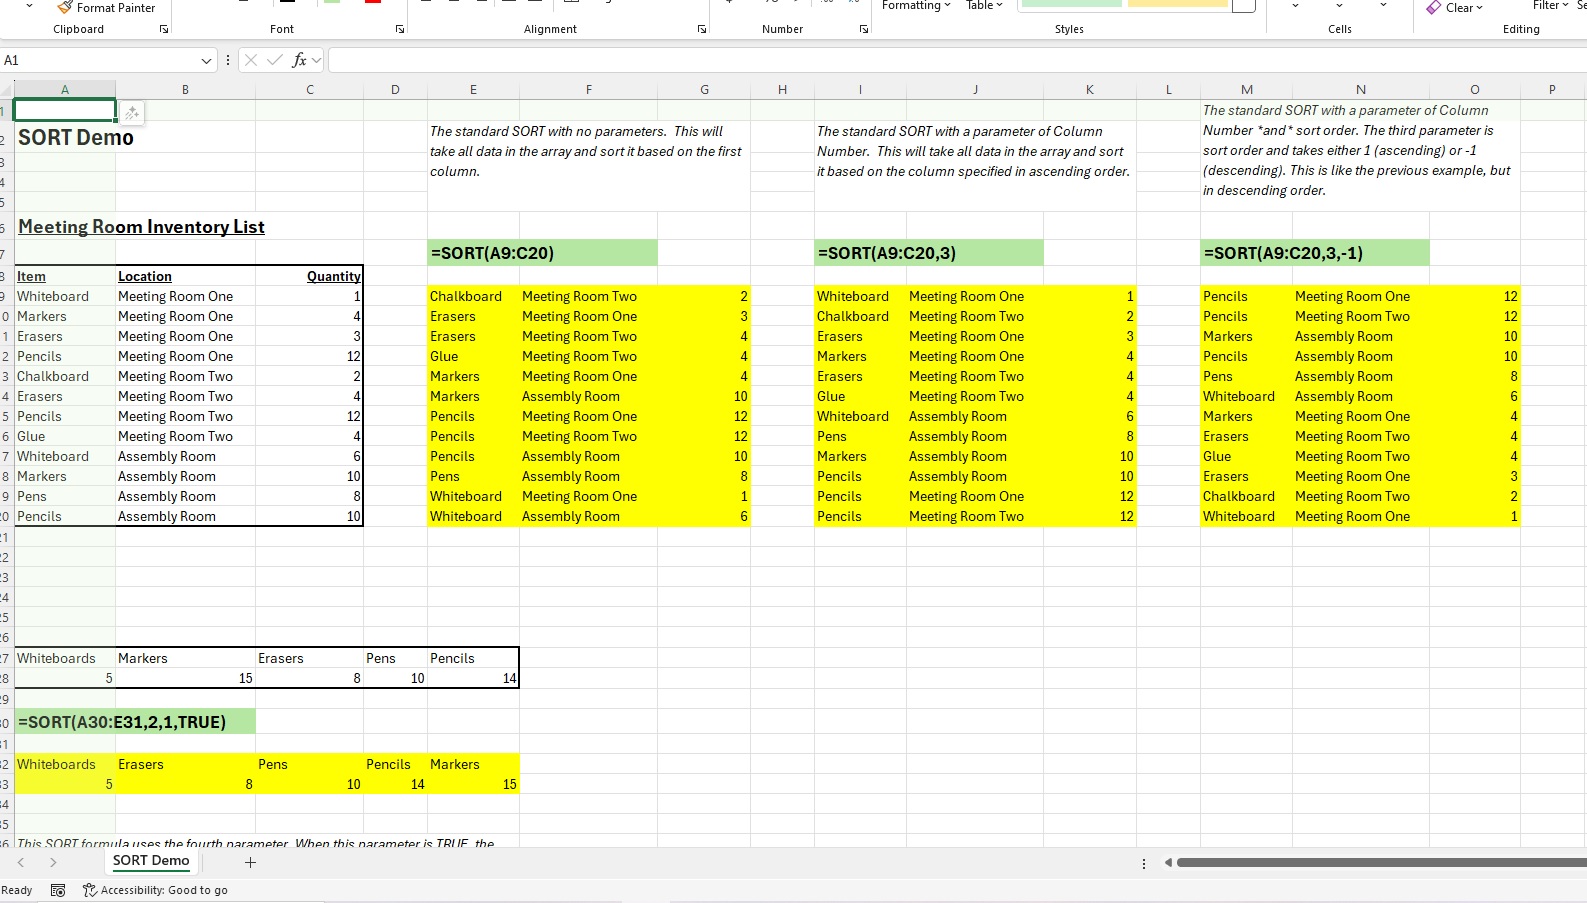Switch to the SORT Demo sheet tab
Image resolution: width=1587 pixels, height=903 pixels.
[x=150, y=861]
